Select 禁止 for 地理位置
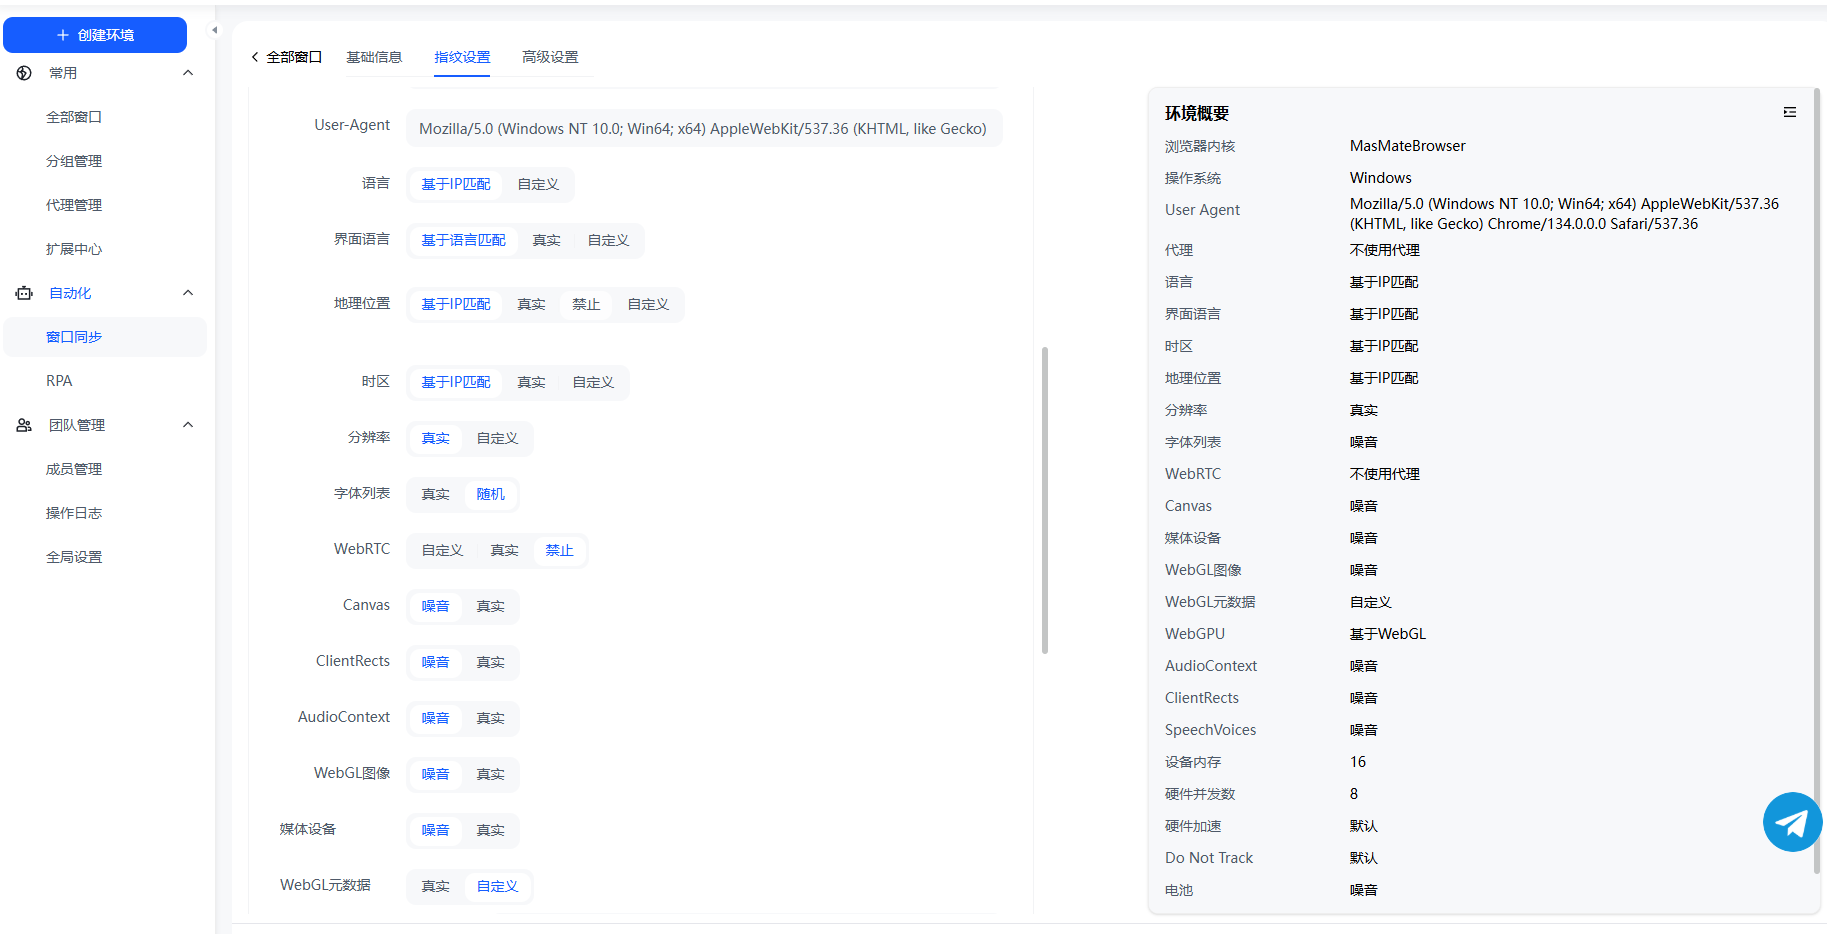Viewport: 1827px width, 934px height. [586, 304]
